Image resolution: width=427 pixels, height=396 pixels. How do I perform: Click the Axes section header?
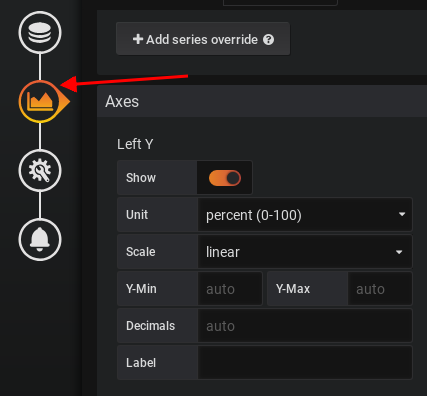pyautogui.click(x=262, y=101)
